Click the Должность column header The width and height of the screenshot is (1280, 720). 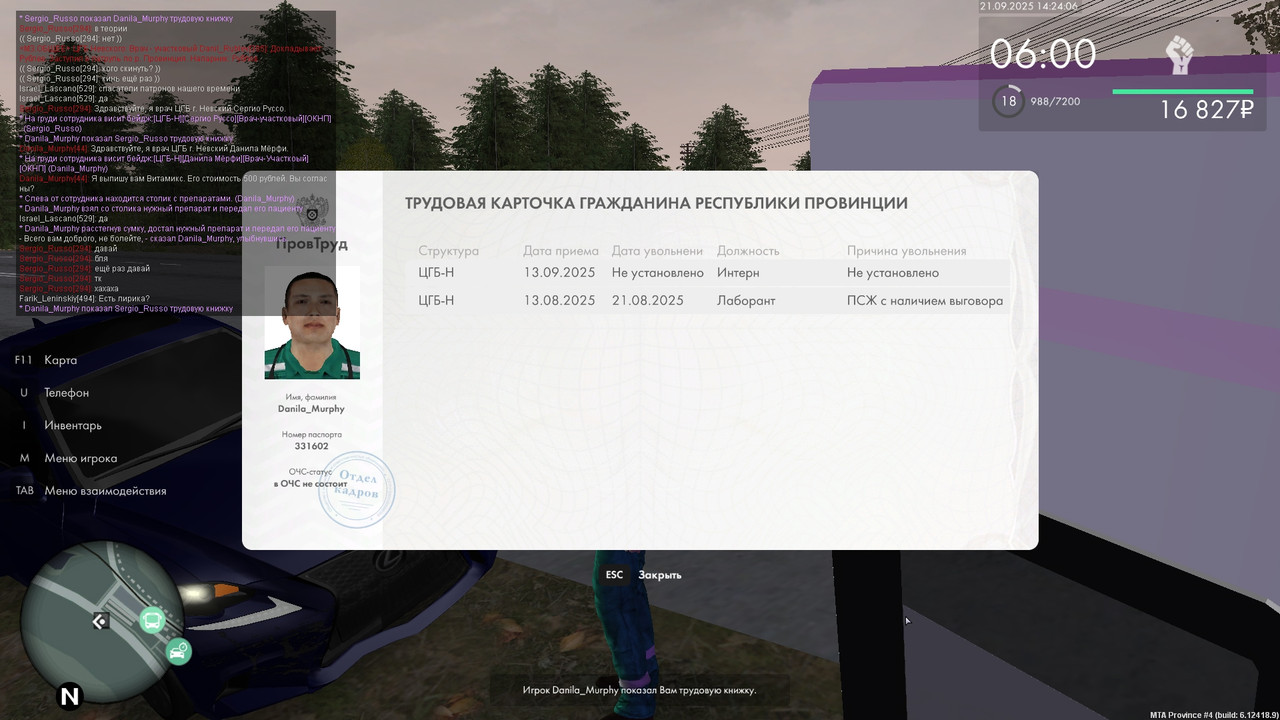click(x=748, y=251)
